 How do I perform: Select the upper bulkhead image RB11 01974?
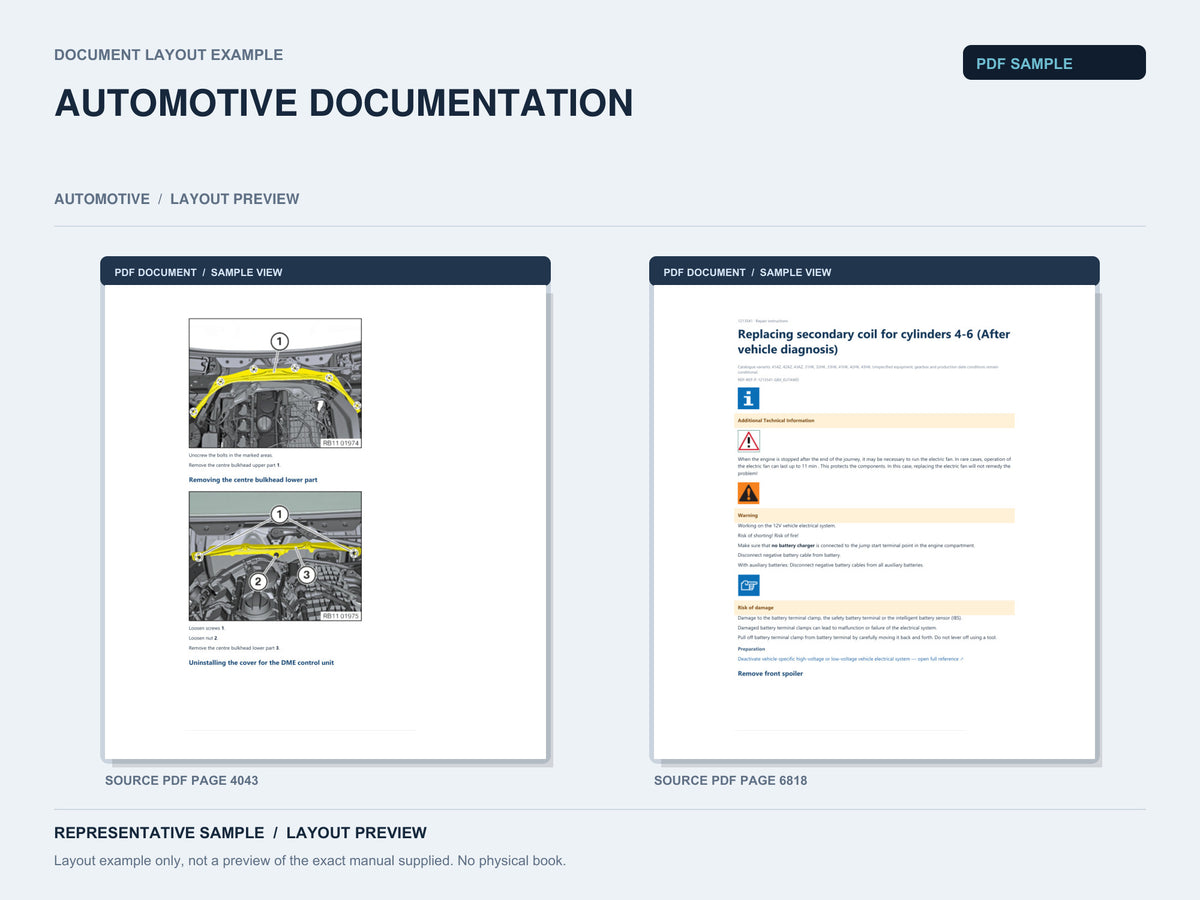pos(275,383)
